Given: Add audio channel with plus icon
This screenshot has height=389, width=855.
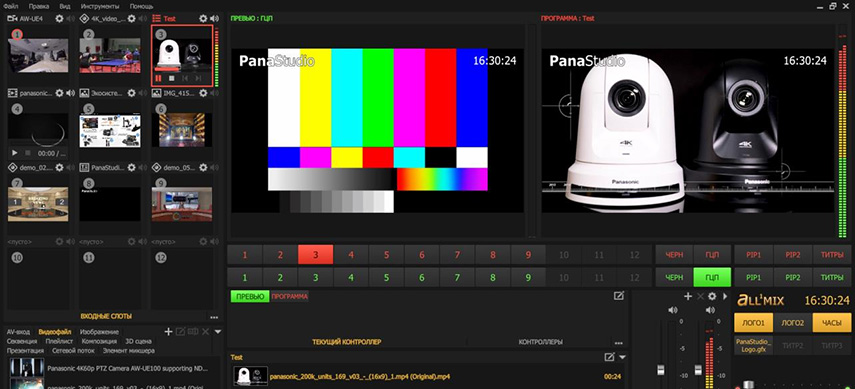Looking at the screenshot, I should click(x=688, y=296).
